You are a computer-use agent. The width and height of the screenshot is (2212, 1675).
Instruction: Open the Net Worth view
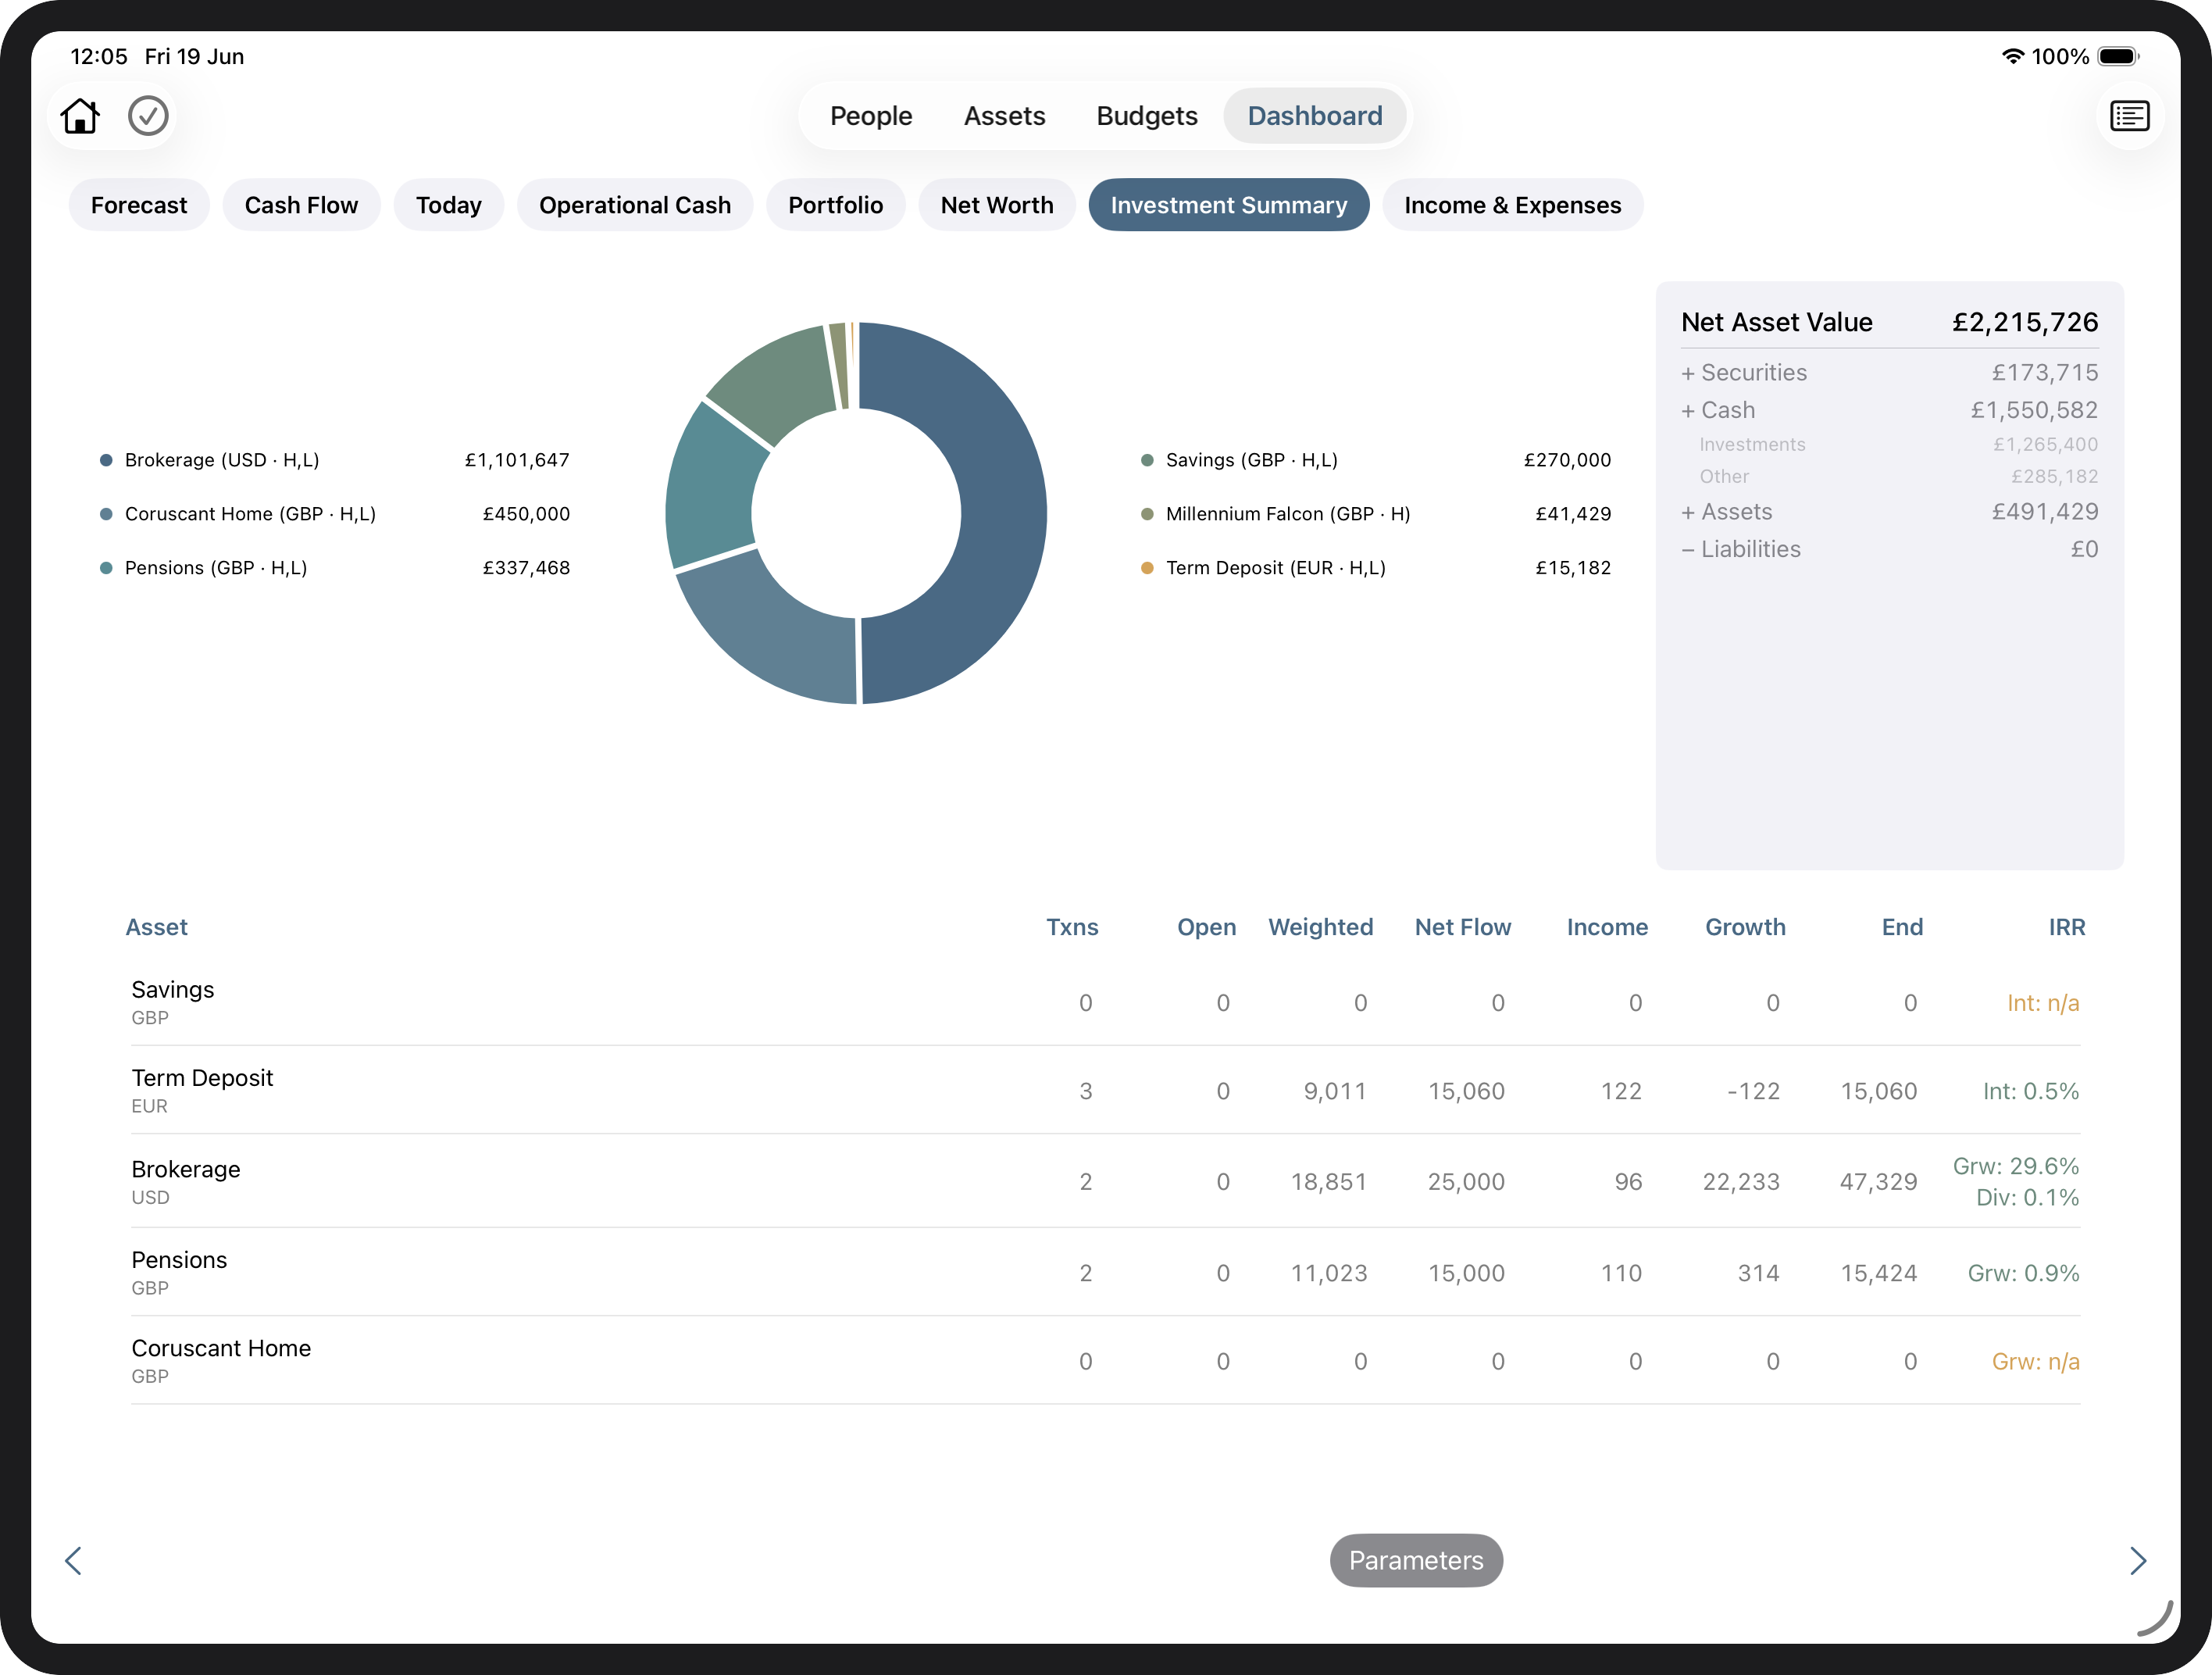point(997,205)
